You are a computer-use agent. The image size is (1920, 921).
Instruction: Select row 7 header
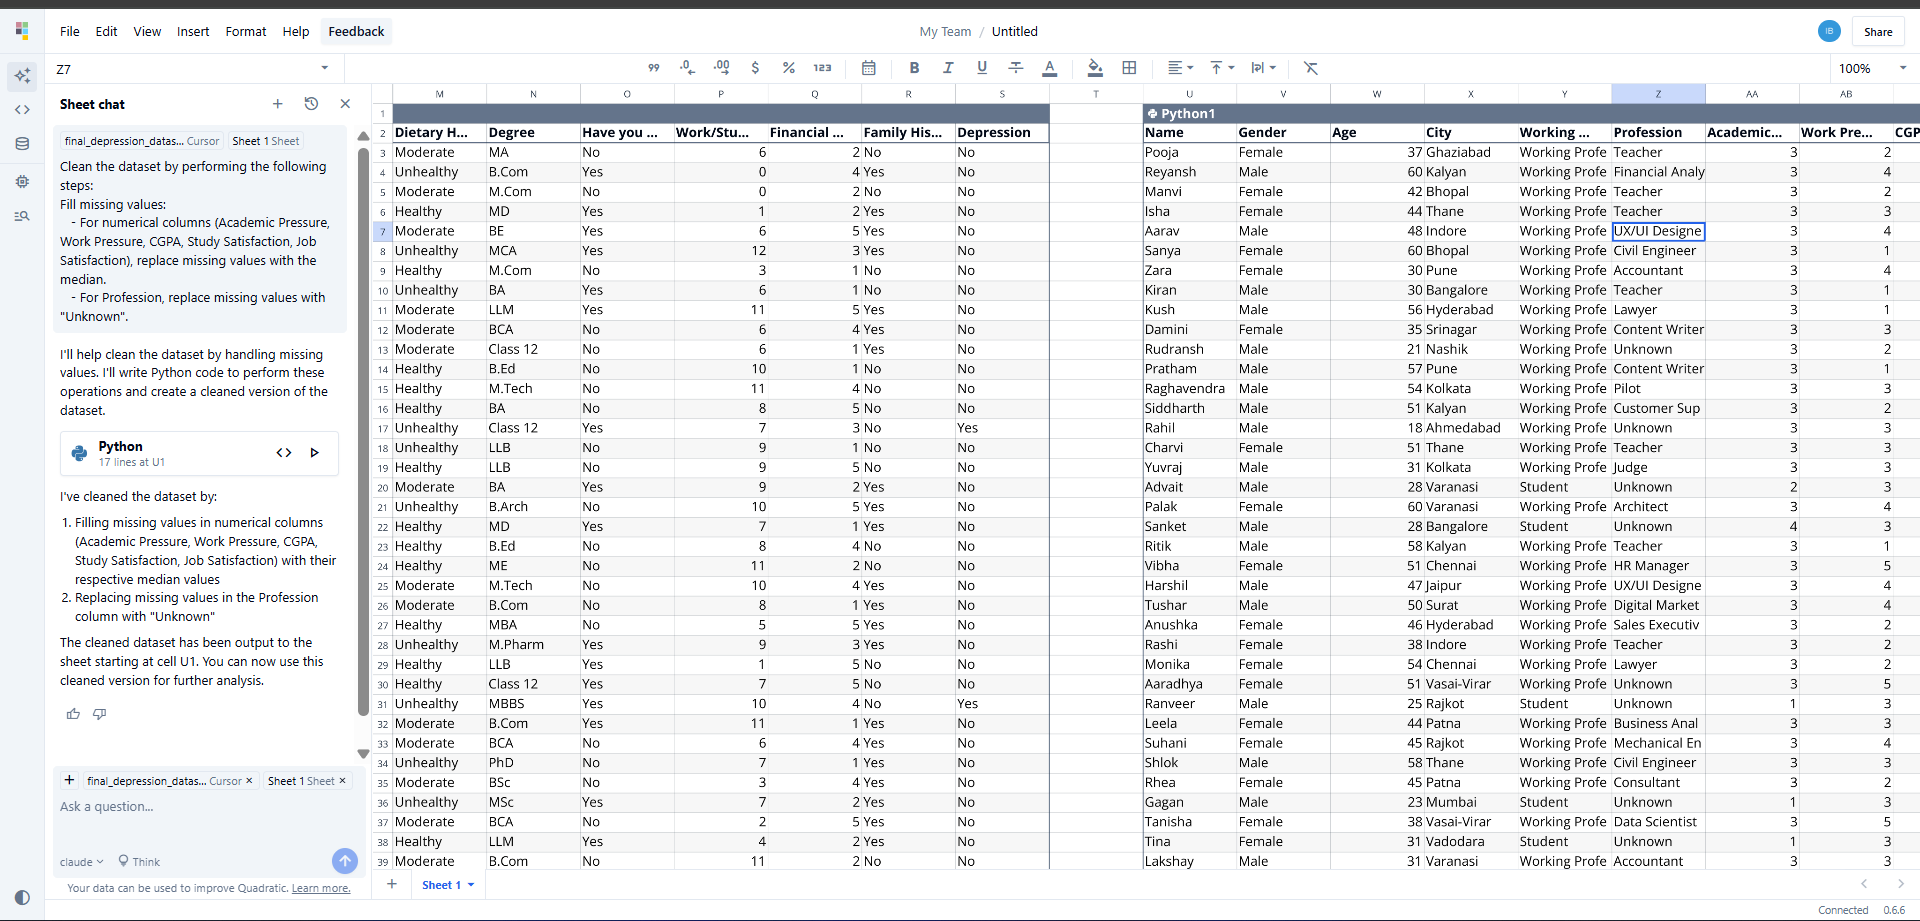(x=382, y=231)
